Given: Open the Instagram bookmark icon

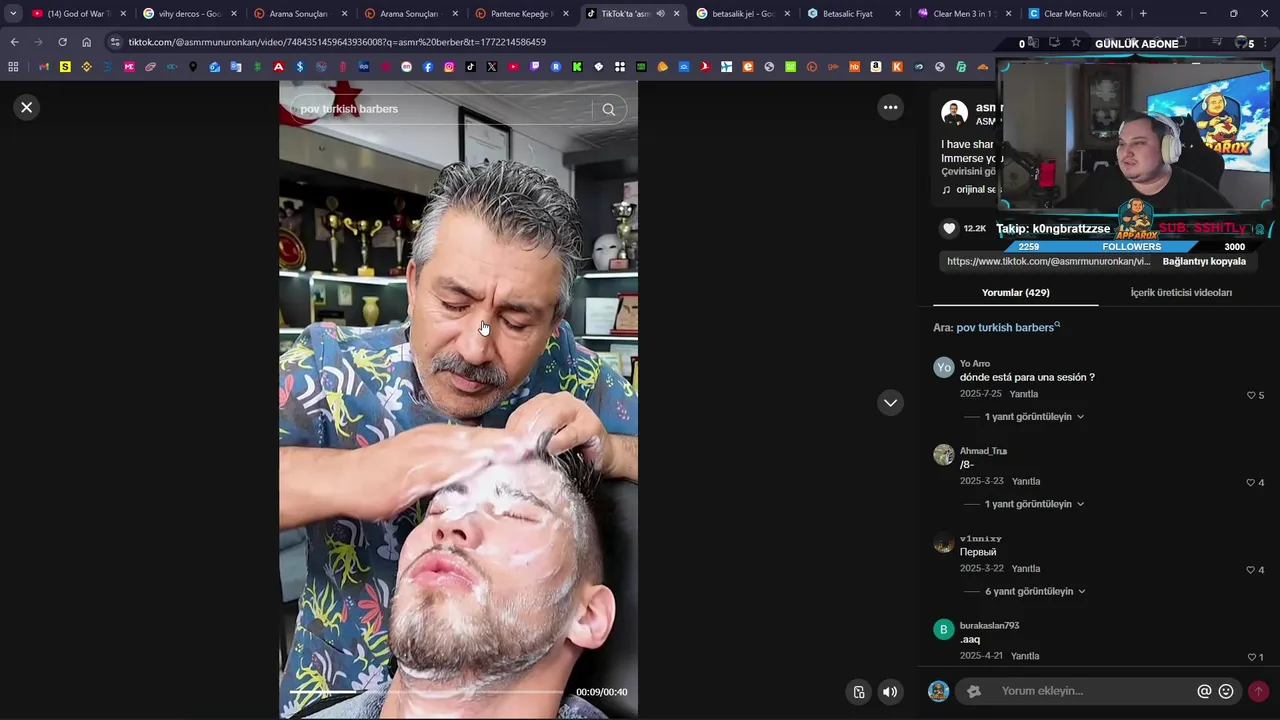Looking at the screenshot, I should coord(449,67).
